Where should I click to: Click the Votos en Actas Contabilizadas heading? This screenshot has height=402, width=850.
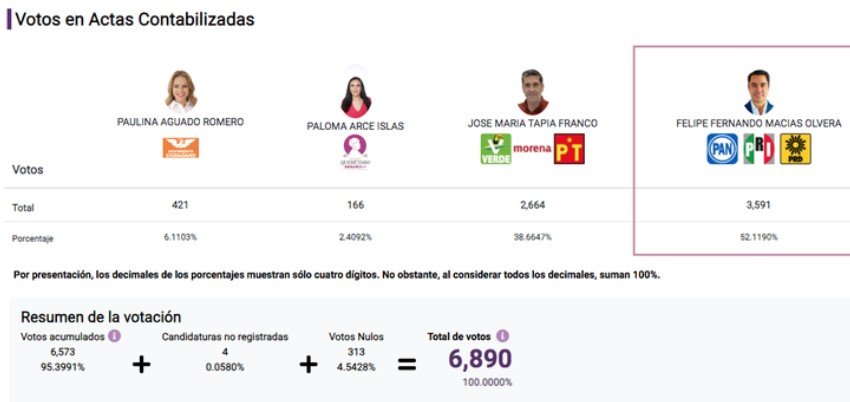[135, 19]
